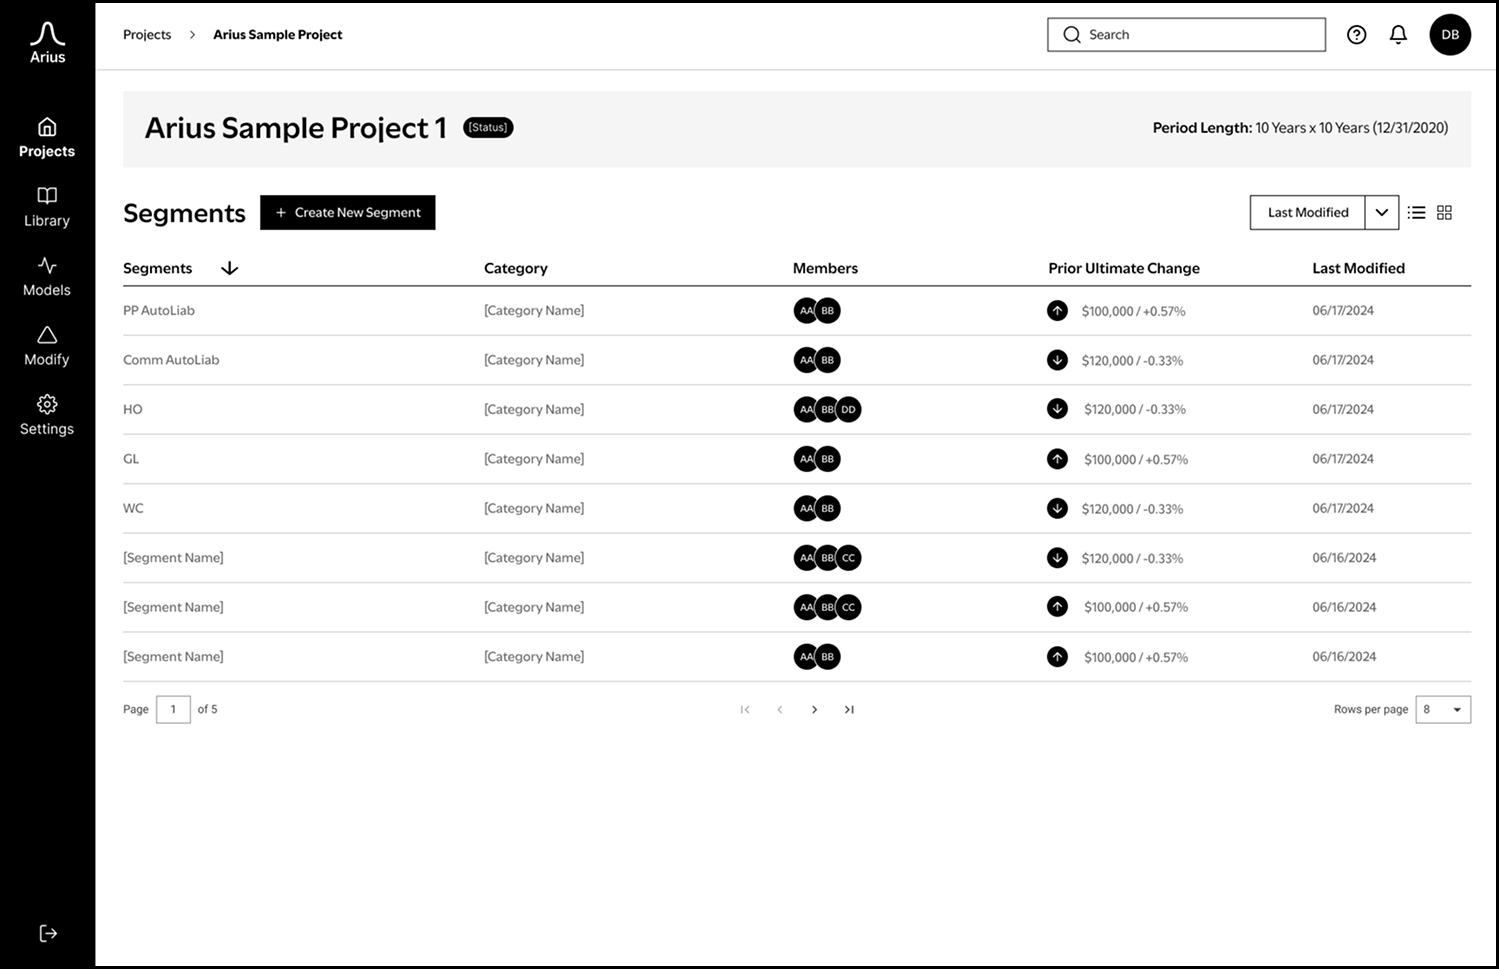Click the down arrow icon in Comm AutoLiab row
The image size is (1500, 969).
(1057, 360)
